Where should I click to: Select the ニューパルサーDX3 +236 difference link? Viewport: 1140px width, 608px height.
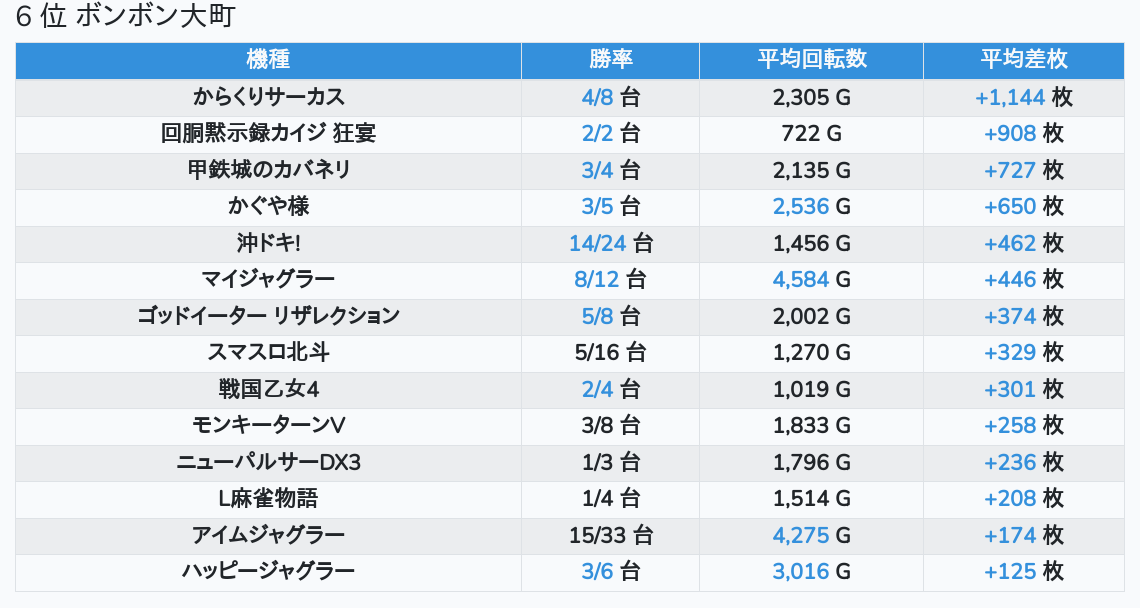(x=1010, y=462)
